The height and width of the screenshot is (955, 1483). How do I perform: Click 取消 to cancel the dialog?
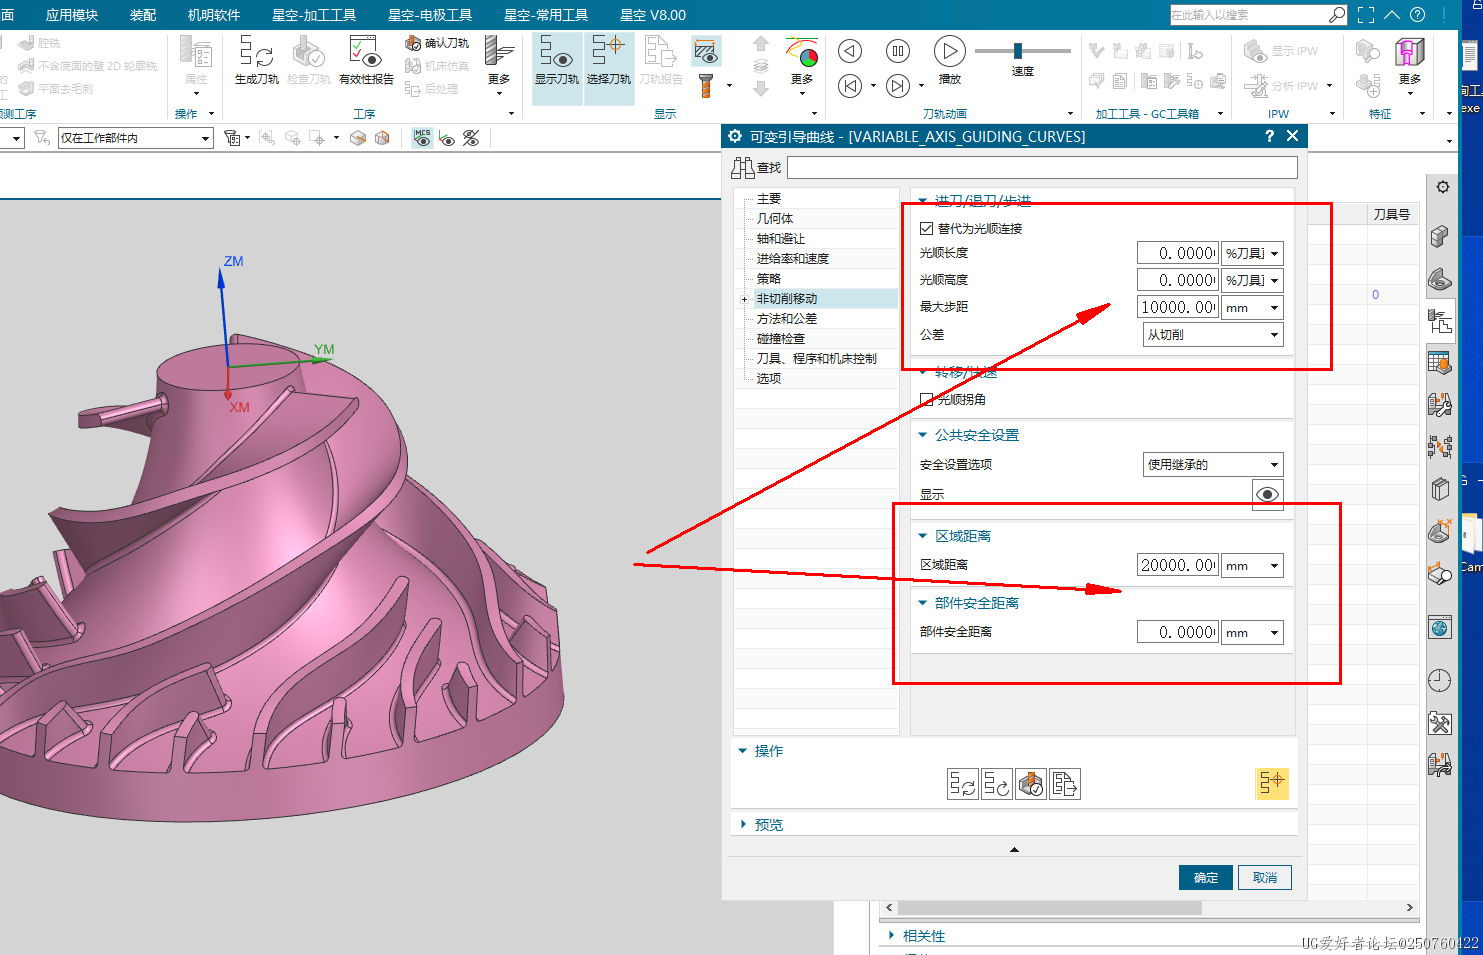[x=1265, y=878]
